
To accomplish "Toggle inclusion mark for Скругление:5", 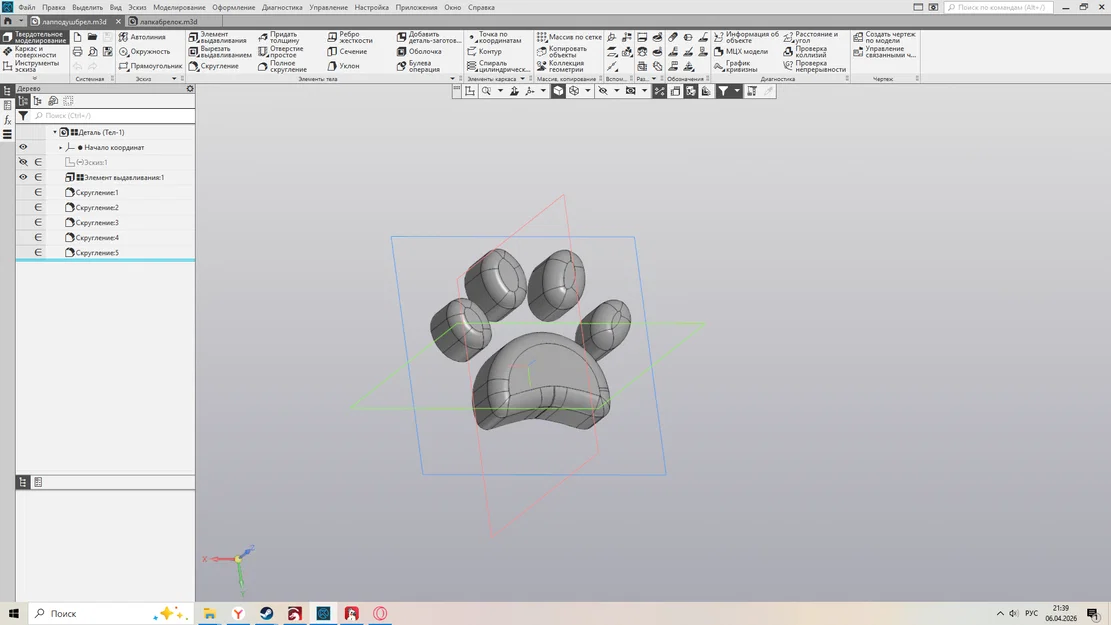I will pyautogui.click(x=38, y=252).
